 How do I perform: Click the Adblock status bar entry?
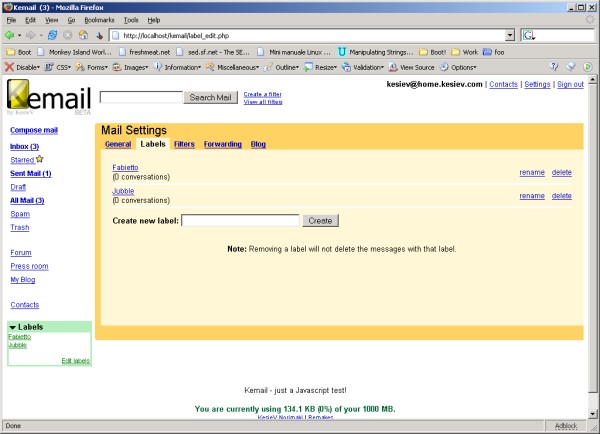566,426
